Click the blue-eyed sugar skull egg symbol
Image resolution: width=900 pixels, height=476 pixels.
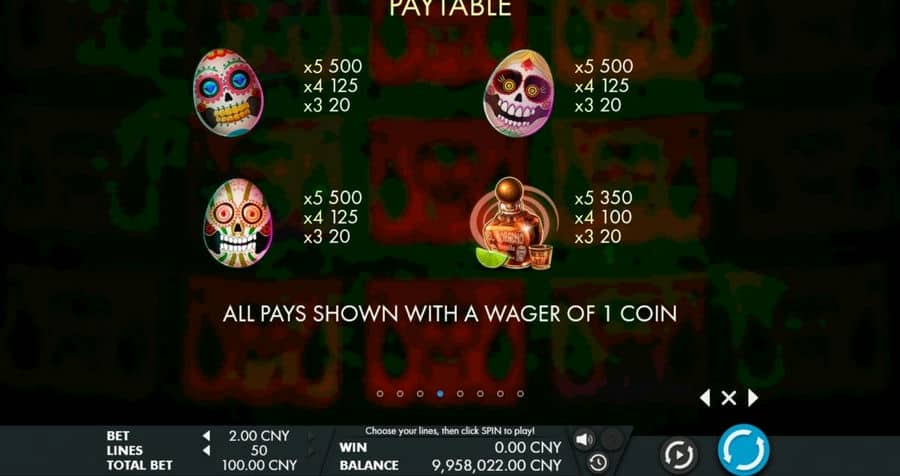pyautogui.click(x=228, y=92)
